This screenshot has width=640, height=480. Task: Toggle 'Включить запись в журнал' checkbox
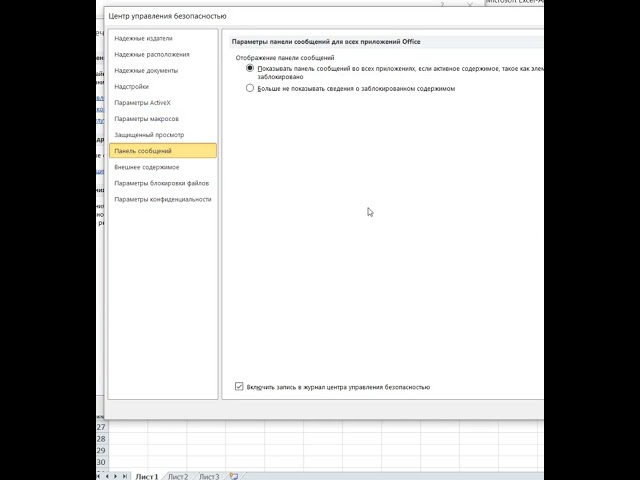[239, 386]
